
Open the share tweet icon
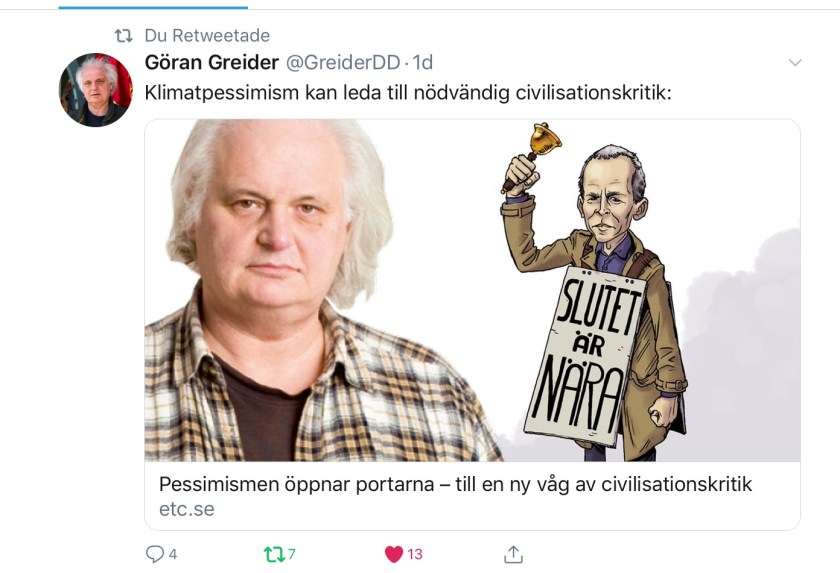point(513,554)
